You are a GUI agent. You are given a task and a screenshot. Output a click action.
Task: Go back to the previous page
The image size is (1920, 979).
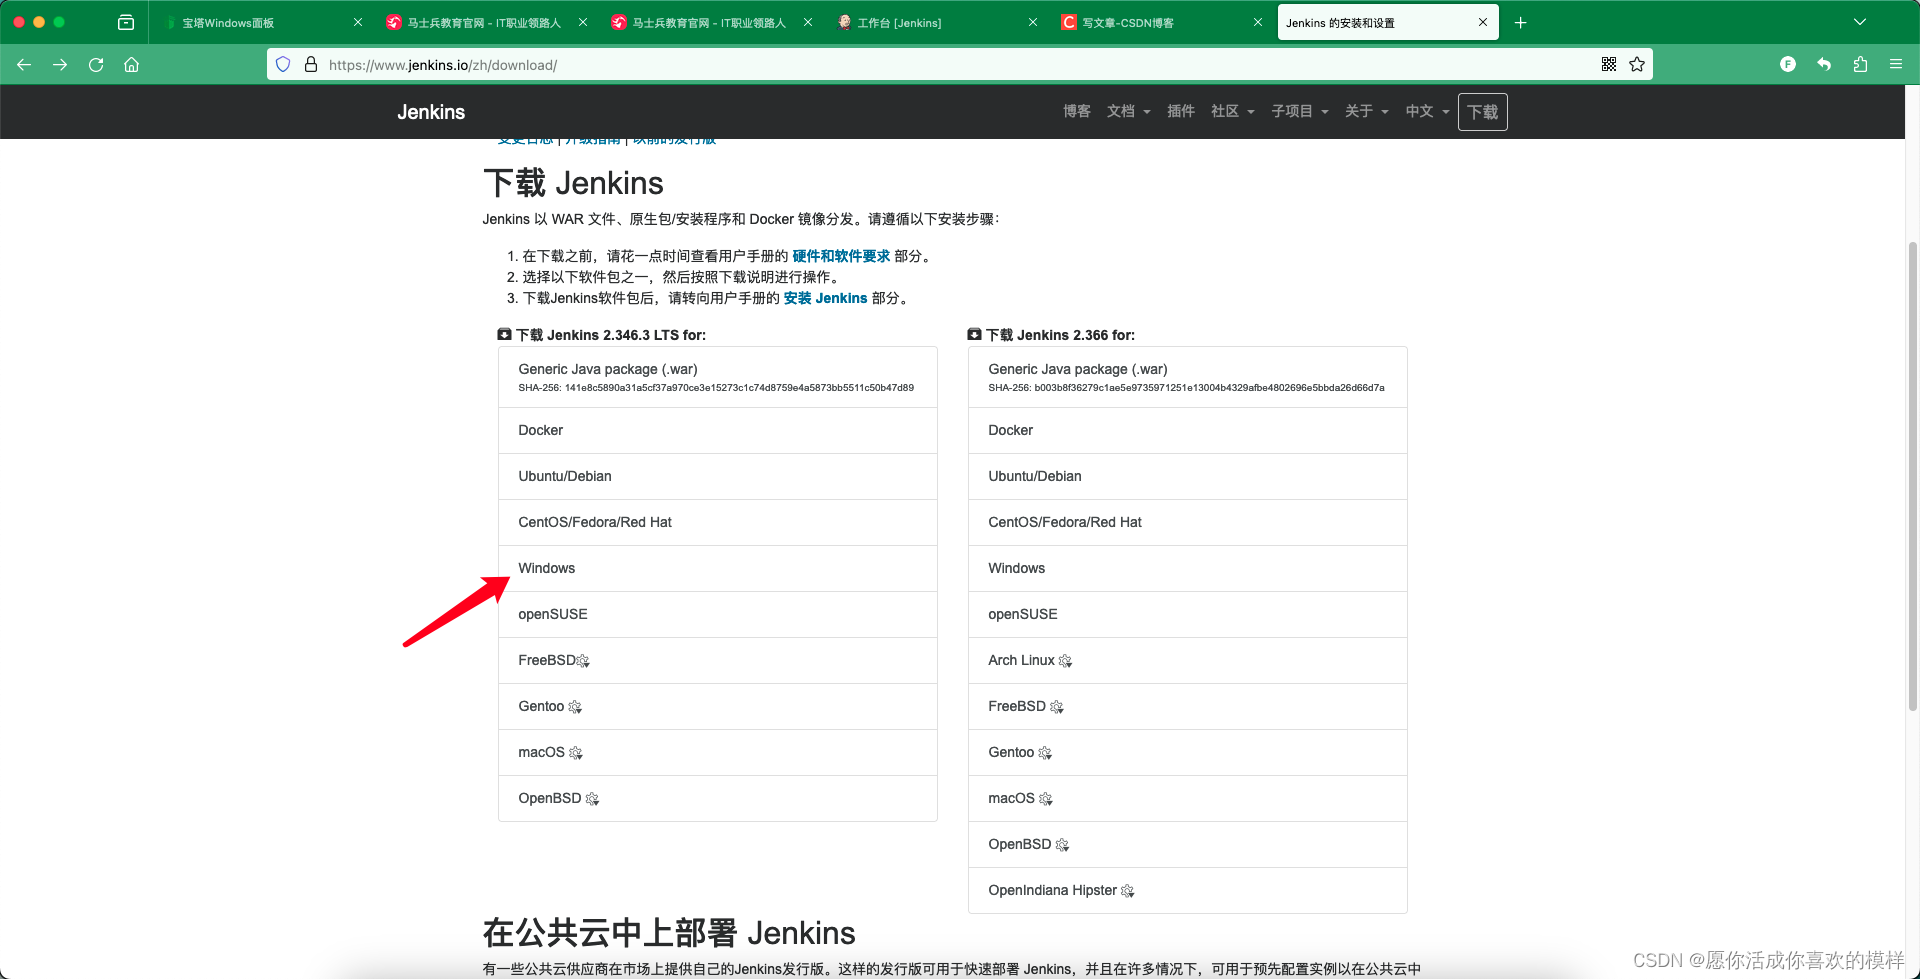pos(24,65)
